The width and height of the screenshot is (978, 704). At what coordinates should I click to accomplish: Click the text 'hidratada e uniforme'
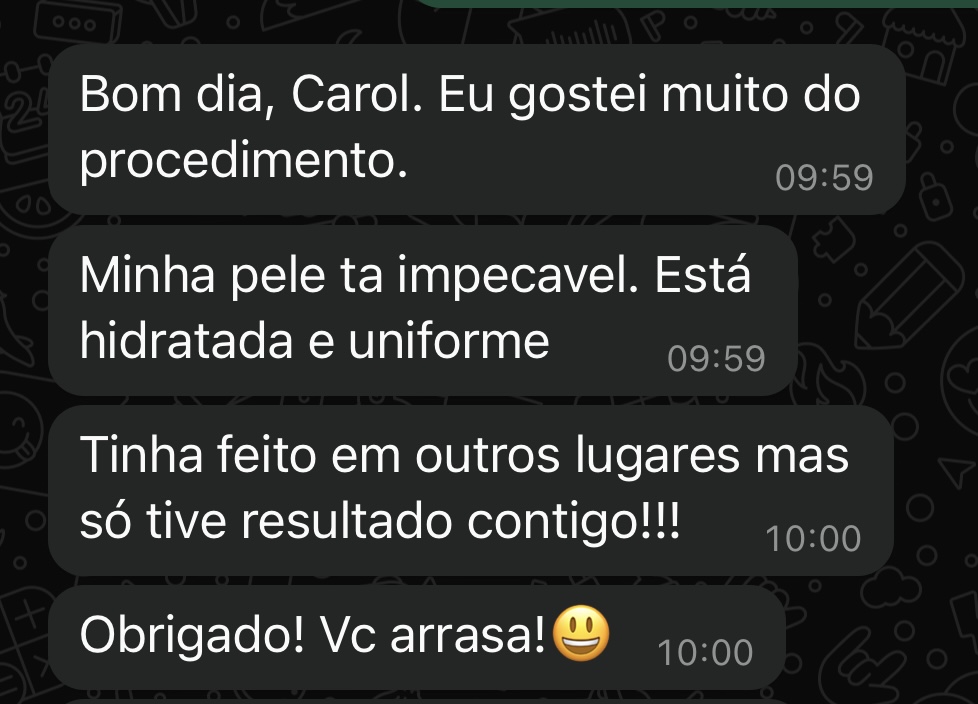point(314,341)
